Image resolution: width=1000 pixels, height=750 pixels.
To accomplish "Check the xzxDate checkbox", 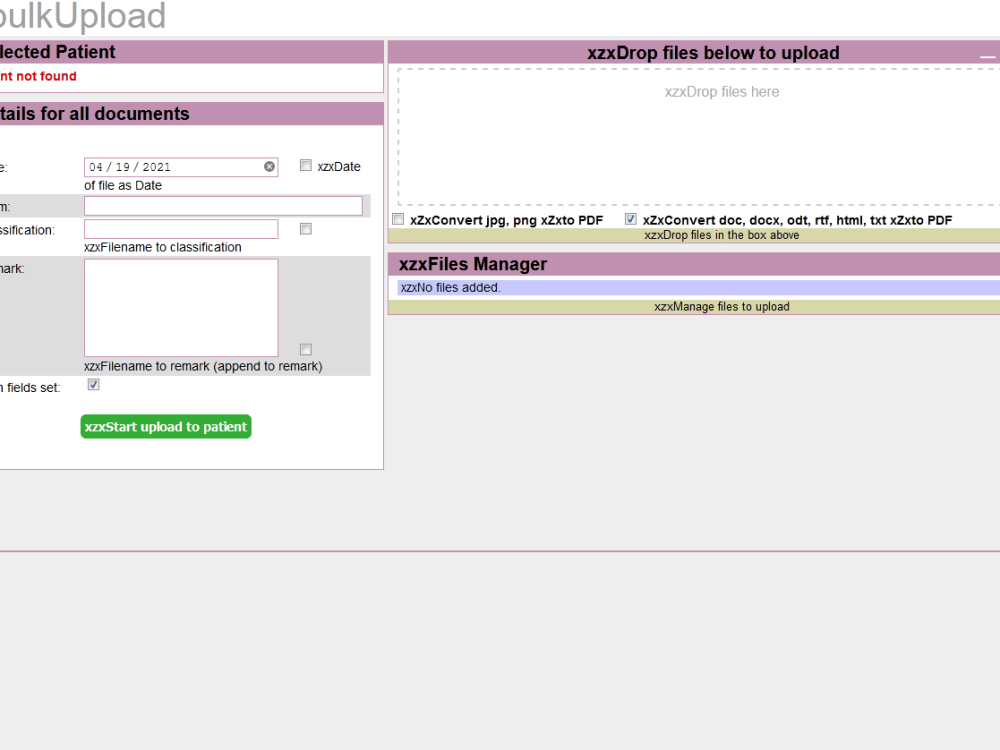I will point(306,165).
